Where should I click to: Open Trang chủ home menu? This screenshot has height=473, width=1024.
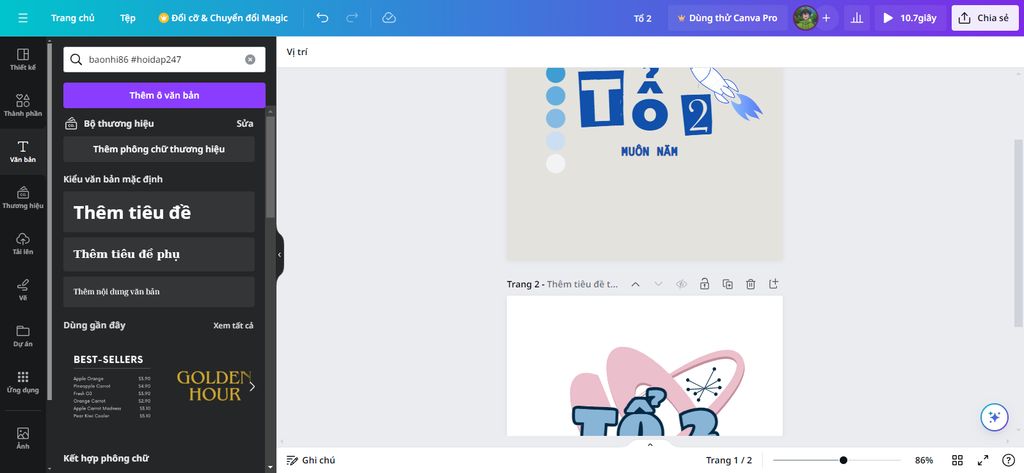[x=72, y=18]
